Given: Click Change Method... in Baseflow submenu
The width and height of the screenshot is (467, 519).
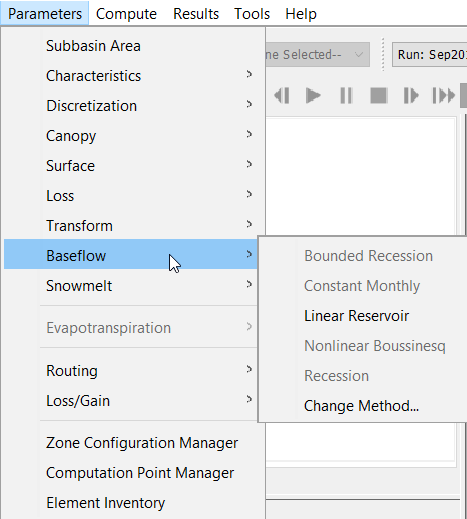Looking at the screenshot, I should pos(363,406).
